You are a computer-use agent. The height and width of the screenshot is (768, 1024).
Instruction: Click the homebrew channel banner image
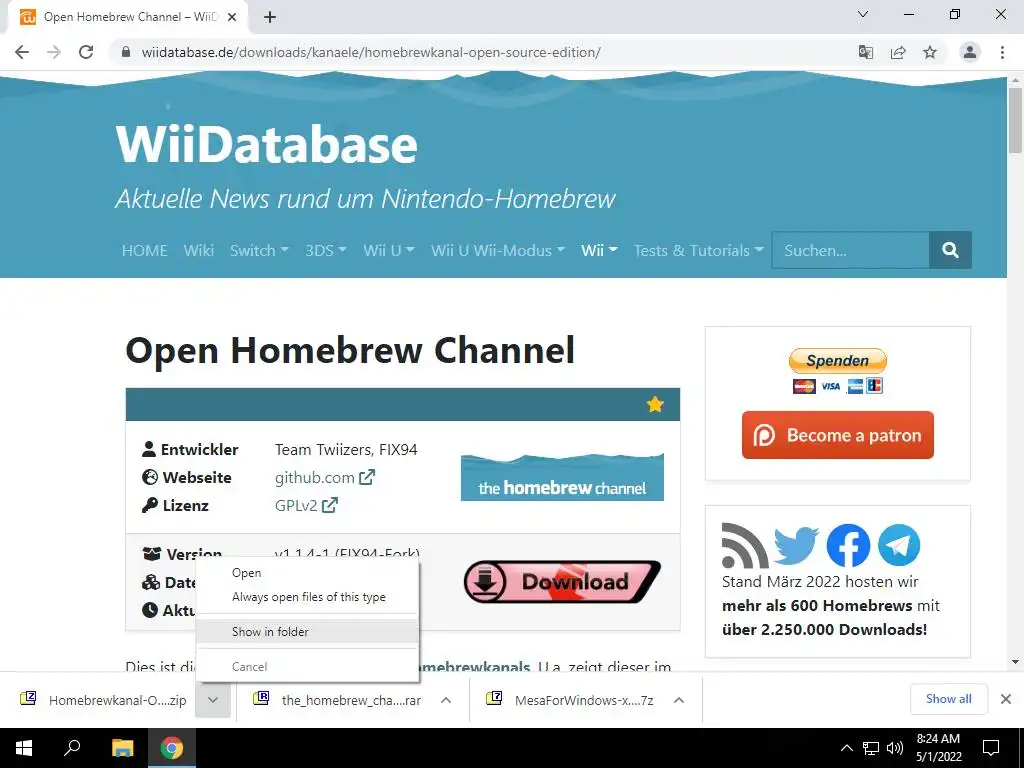562,477
